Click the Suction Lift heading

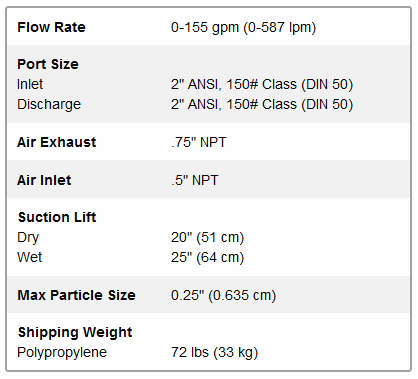click(57, 217)
